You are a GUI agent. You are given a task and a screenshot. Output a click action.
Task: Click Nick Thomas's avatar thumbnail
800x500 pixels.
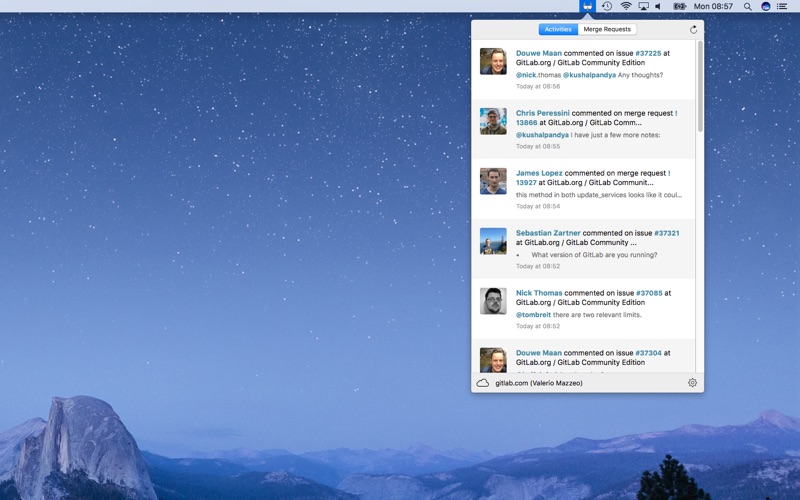pyautogui.click(x=493, y=301)
